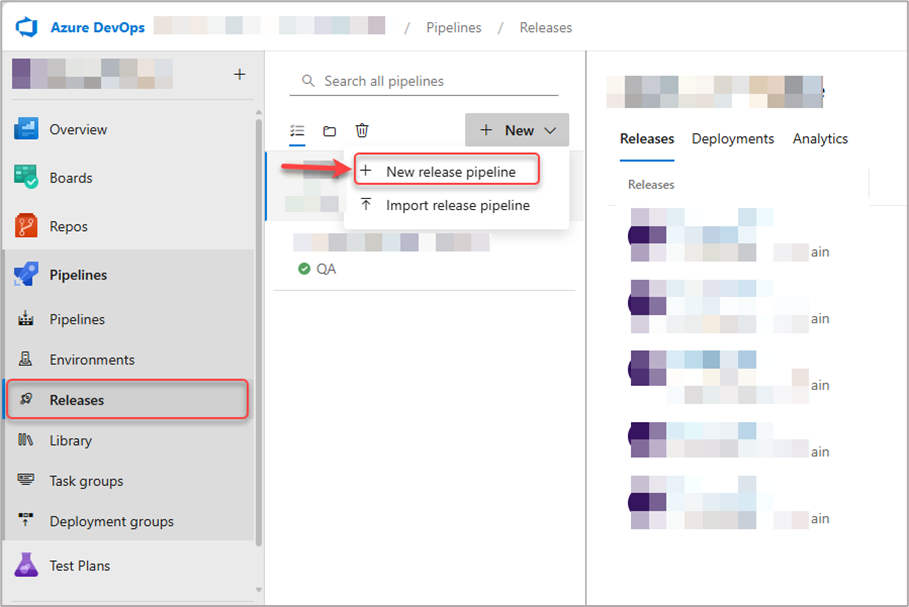Click the list view icon above pipelines

pos(297,131)
